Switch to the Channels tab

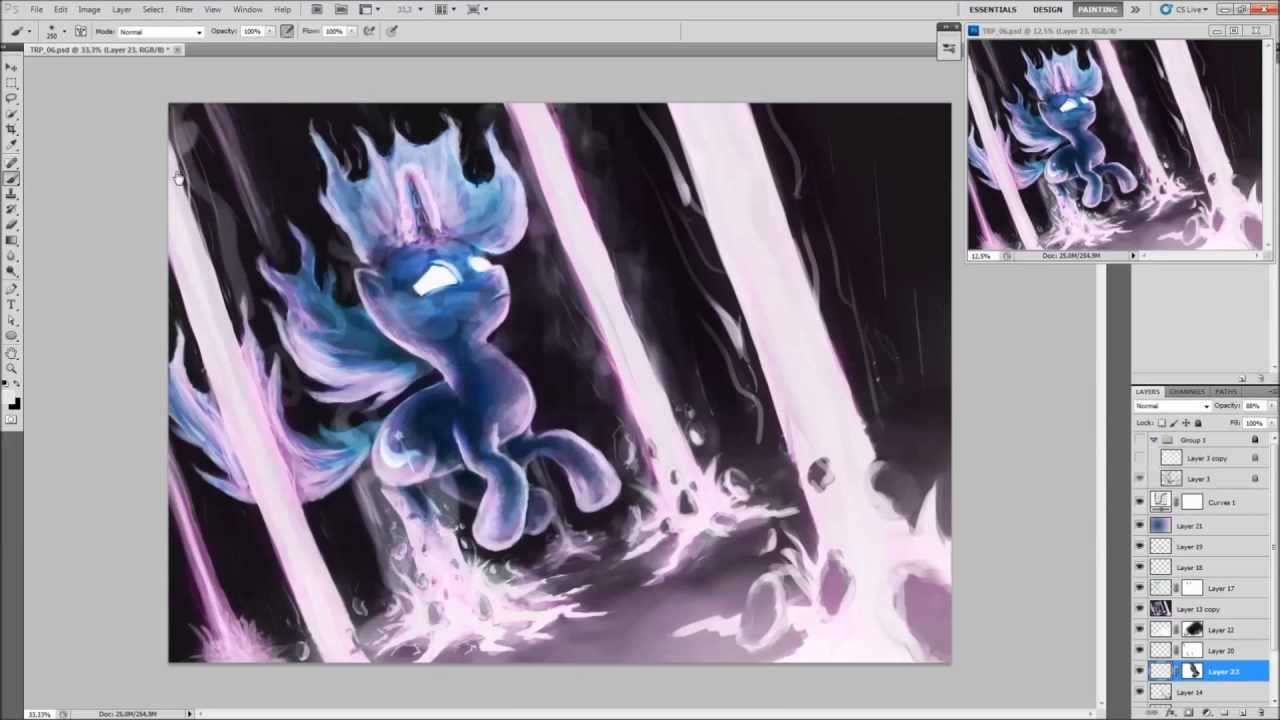1187,392
